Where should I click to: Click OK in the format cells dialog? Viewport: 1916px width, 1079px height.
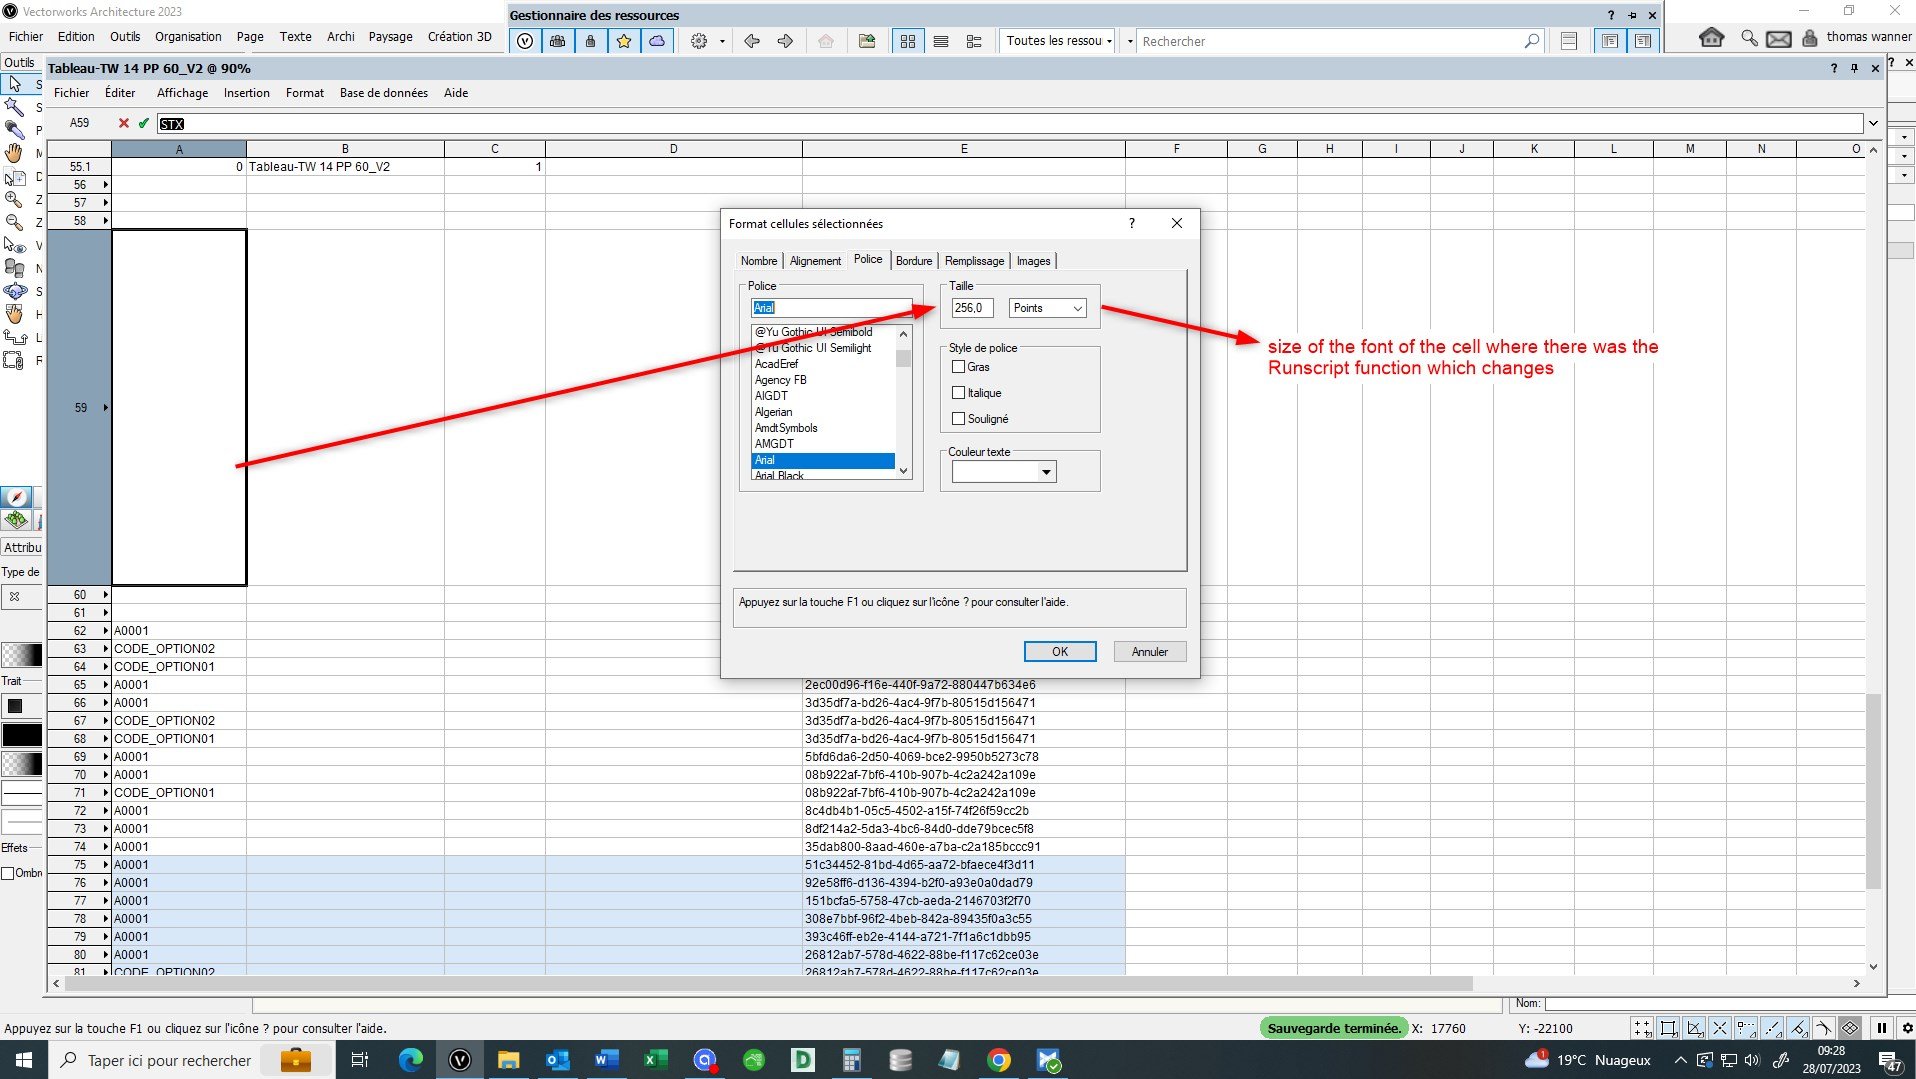(x=1059, y=652)
